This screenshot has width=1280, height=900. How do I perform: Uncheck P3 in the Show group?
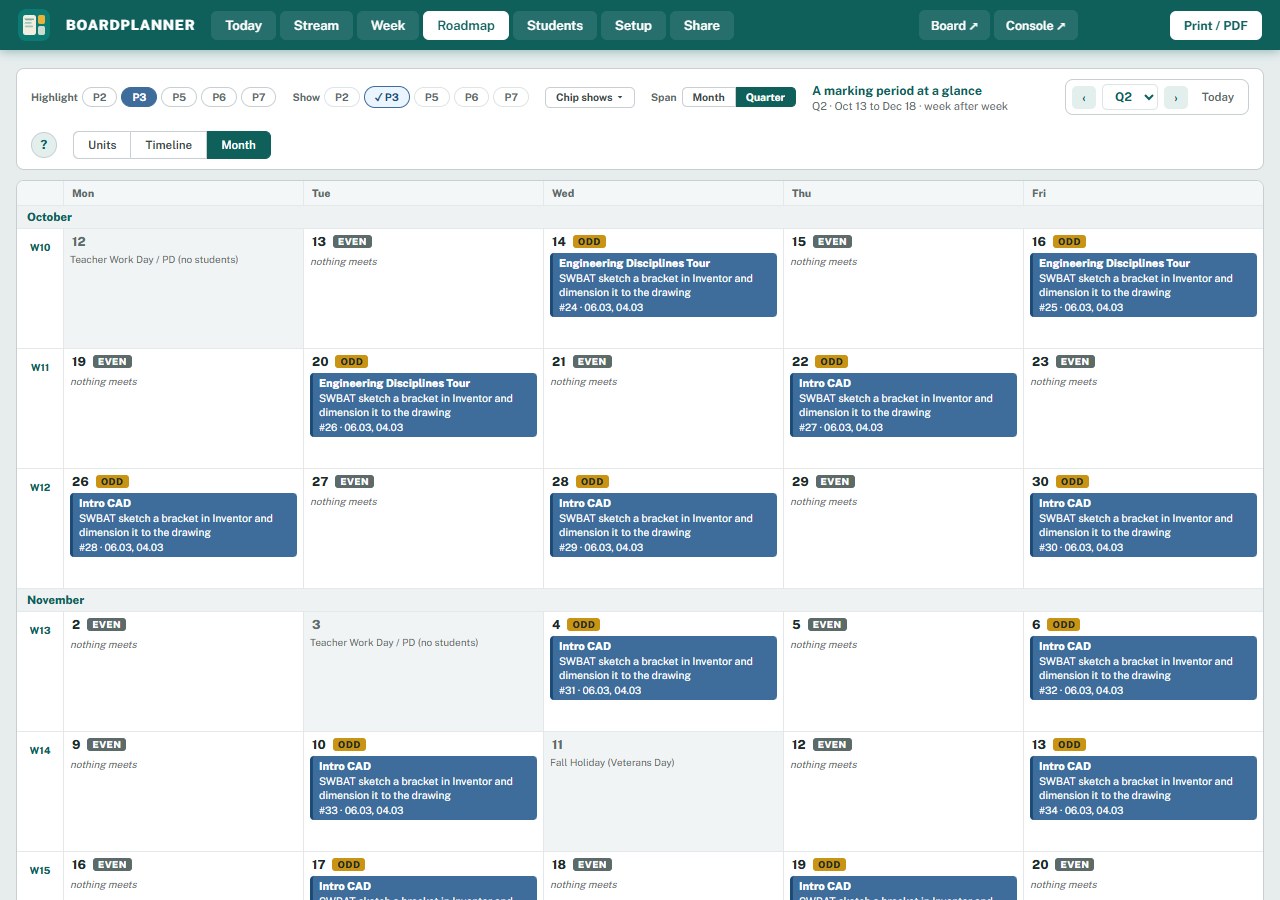pyautogui.click(x=387, y=97)
